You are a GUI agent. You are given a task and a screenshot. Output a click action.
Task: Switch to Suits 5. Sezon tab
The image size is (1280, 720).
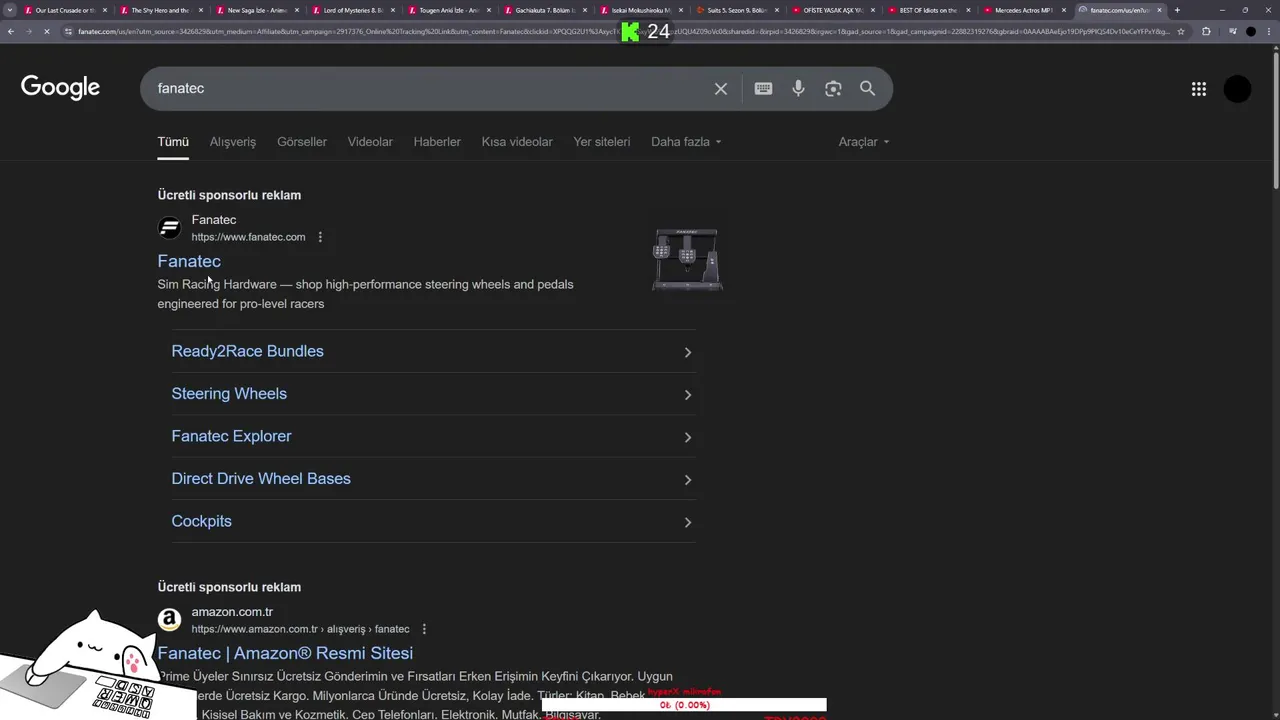[737, 10]
